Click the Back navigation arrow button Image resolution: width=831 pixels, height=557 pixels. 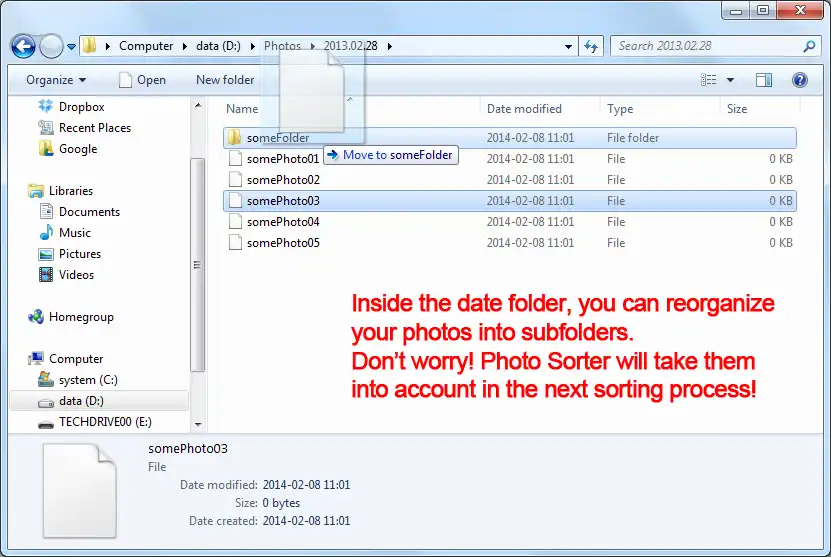tap(23, 47)
